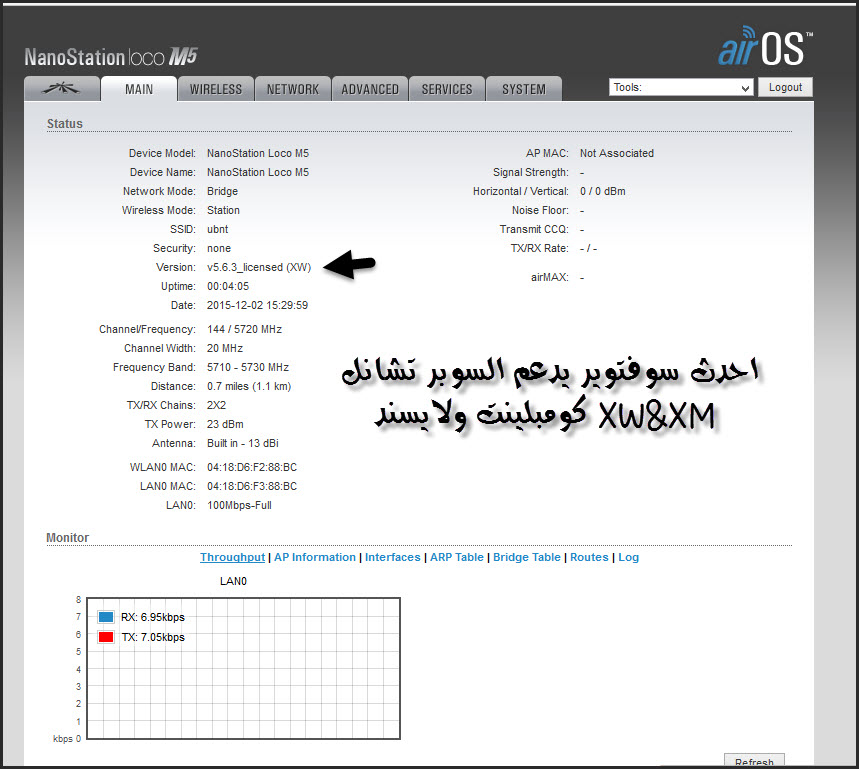Click the LAN0 throughput graph area
The width and height of the screenshot is (859, 769).
coord(244,669)
